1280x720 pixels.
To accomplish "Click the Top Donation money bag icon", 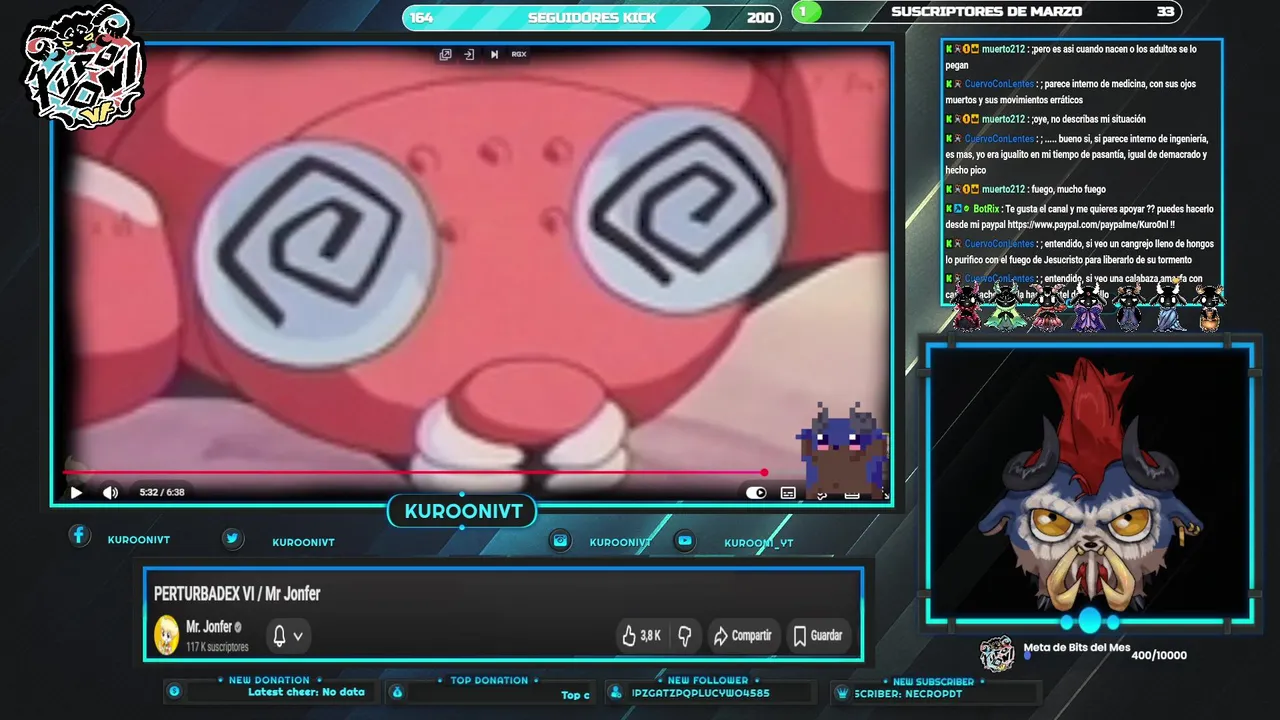I will point(397,691).
